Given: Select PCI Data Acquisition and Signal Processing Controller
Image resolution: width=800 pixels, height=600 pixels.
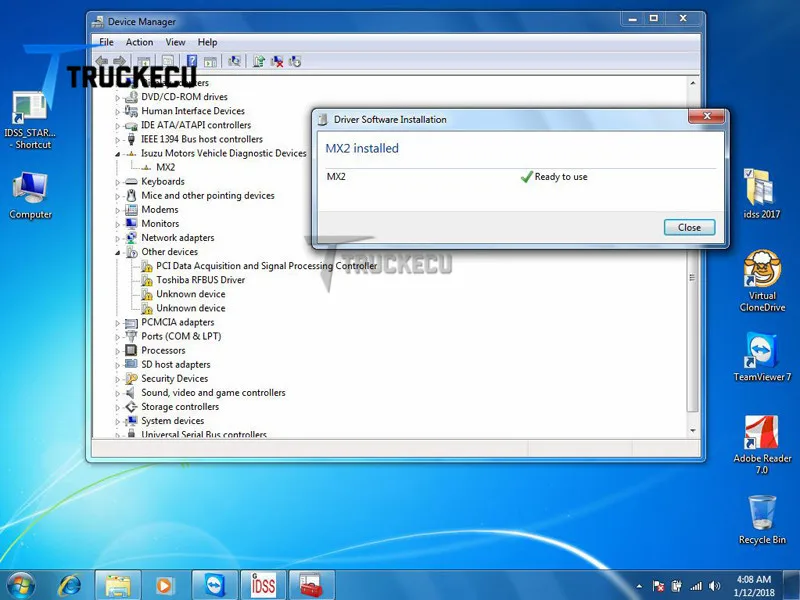Looking at the screenshot, I should tap(266, 266).
